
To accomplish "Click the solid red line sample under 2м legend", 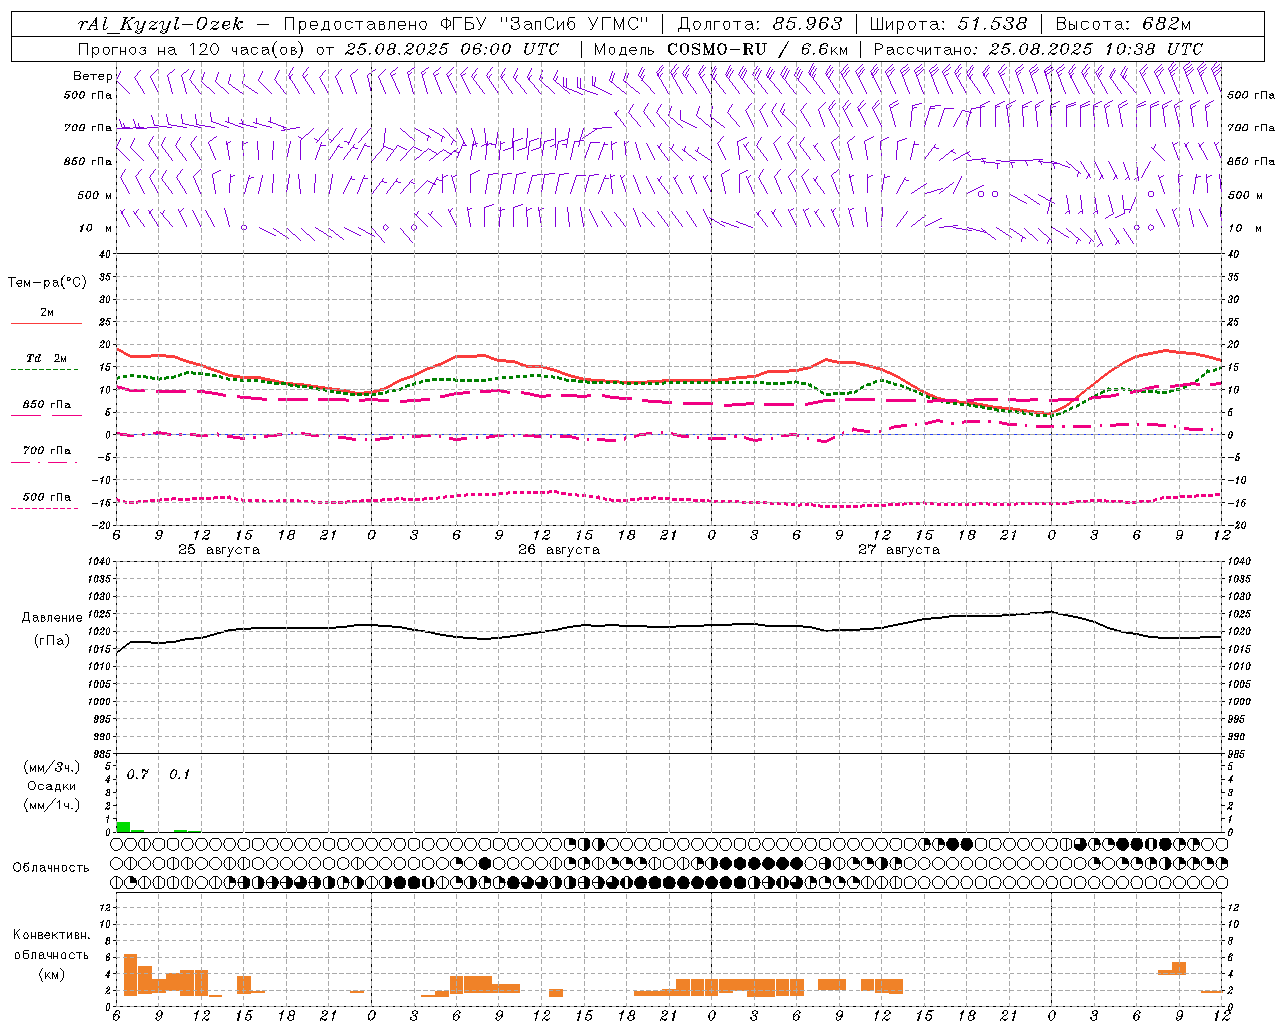I will tap(46, 324).
